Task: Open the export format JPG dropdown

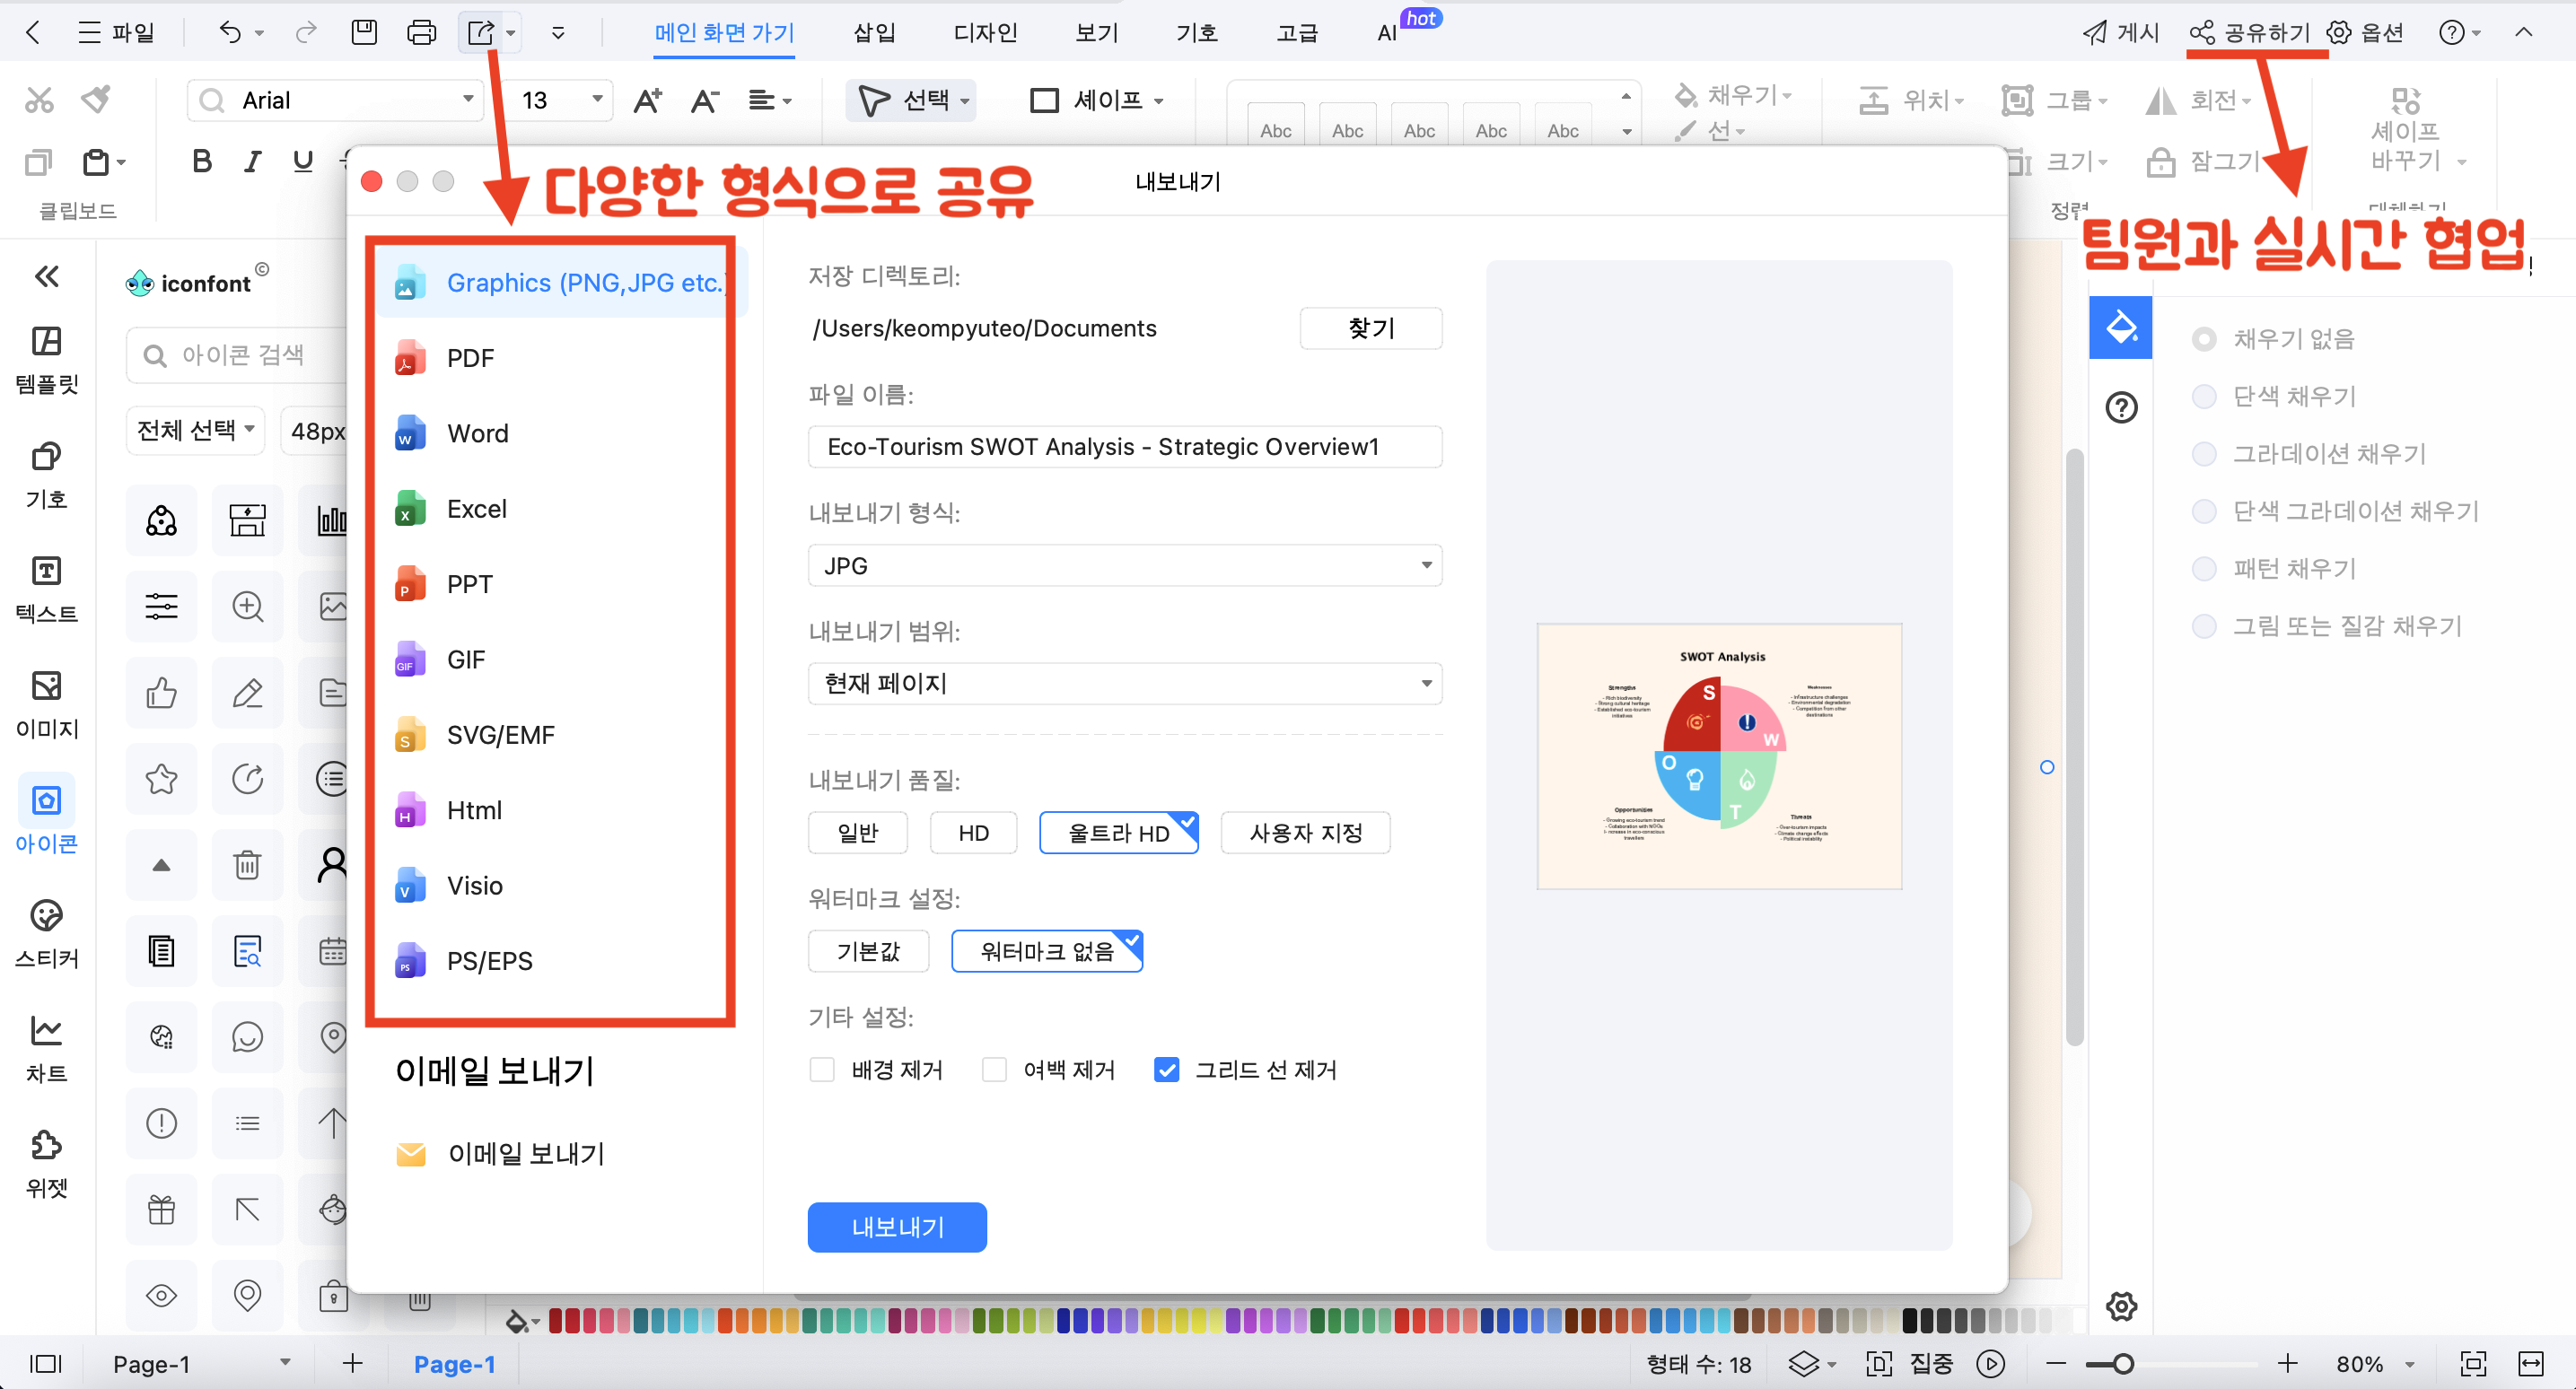Action: (x=1124, y=565)
